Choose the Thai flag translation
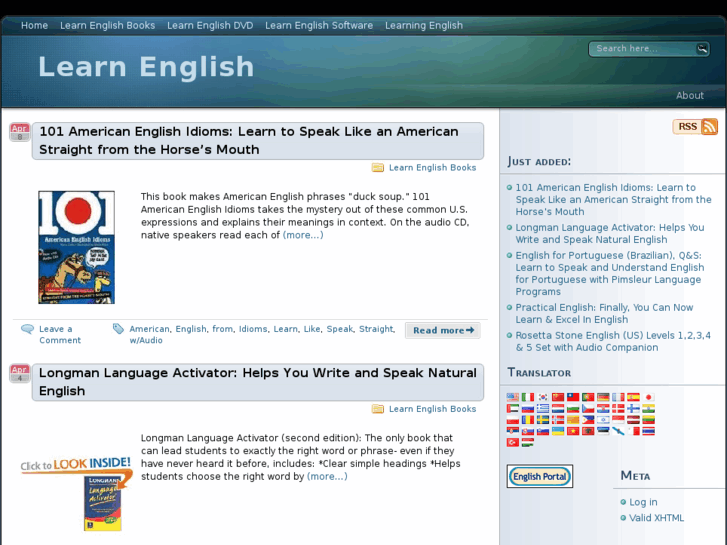Screen dimensions: 727x545 pos(648,431)
